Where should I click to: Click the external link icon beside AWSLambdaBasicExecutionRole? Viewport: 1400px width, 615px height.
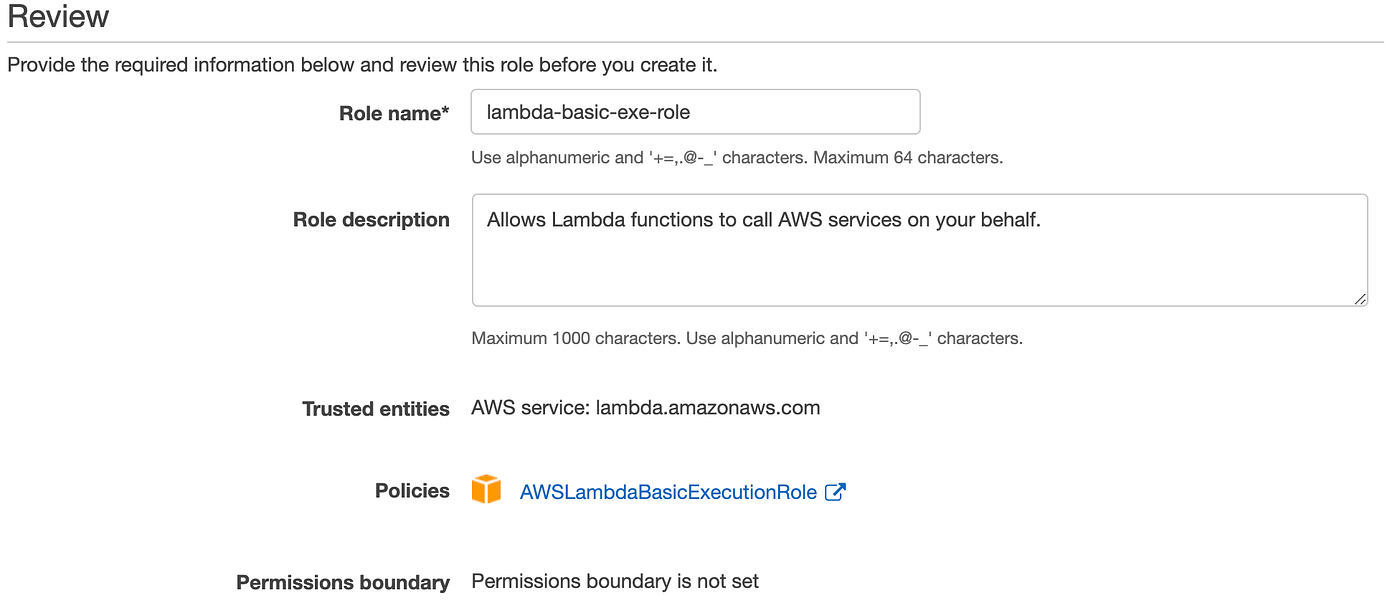(x=835, y=492)
